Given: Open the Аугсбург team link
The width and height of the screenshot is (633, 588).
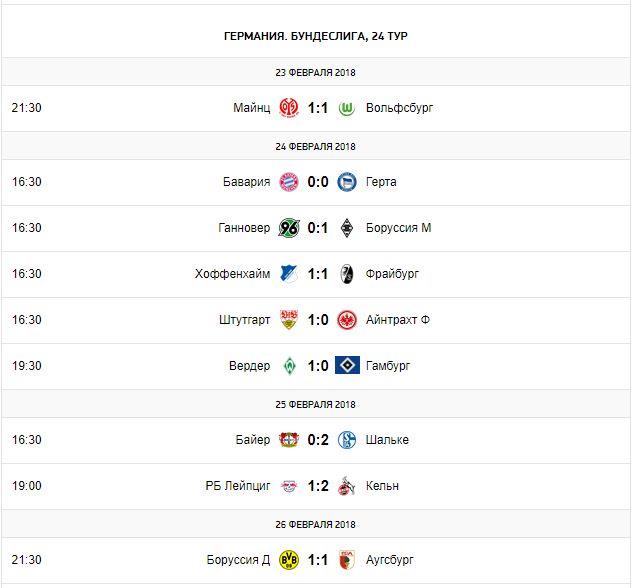Looking at the screenshot, I should pyautogui.click(x=390, y=560).
